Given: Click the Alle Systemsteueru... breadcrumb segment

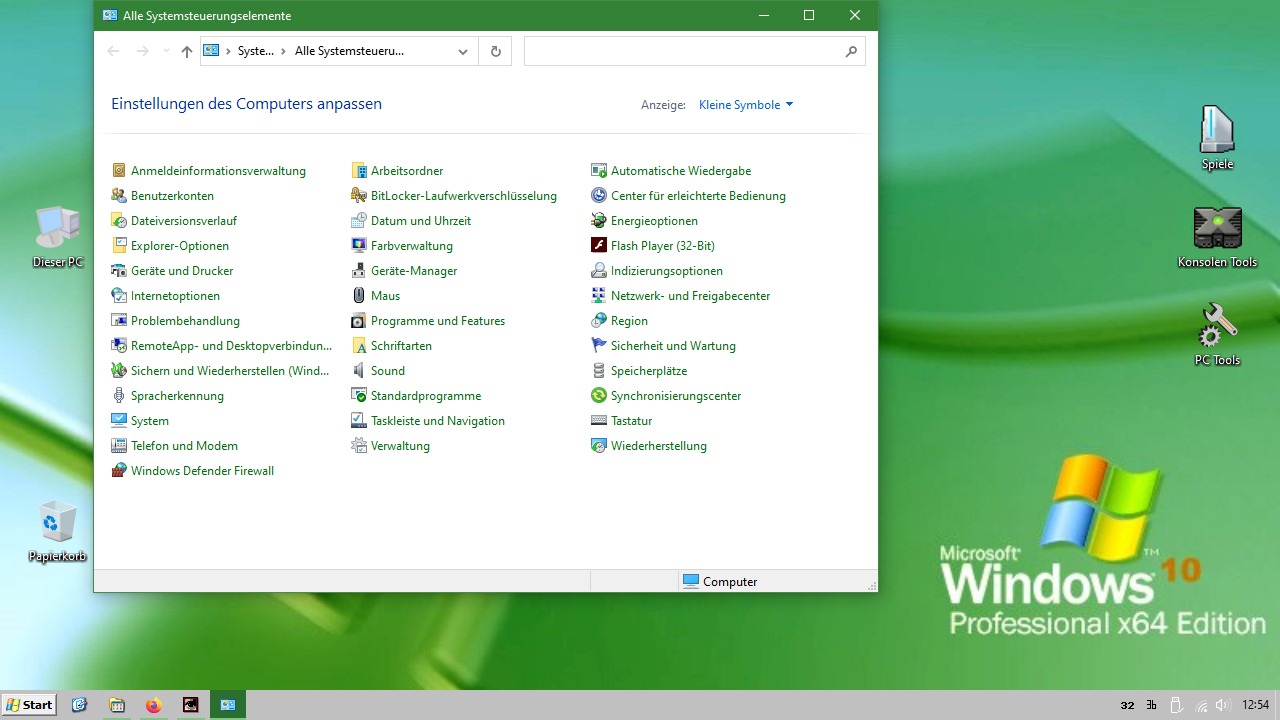Looking at the screenshot, I should tap(349, 52).
